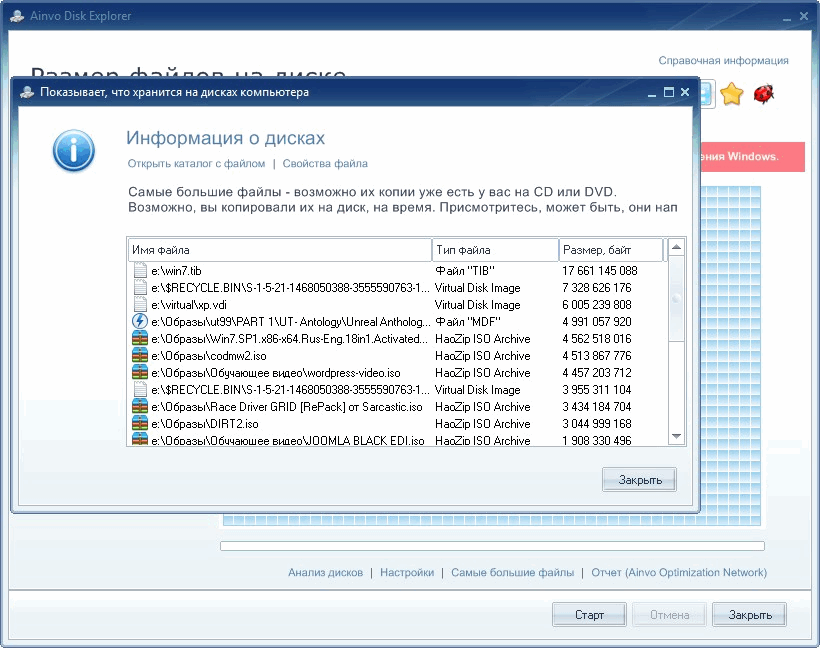
Task: Click the Файл "TIB" type cell
Action: point(464,270)
